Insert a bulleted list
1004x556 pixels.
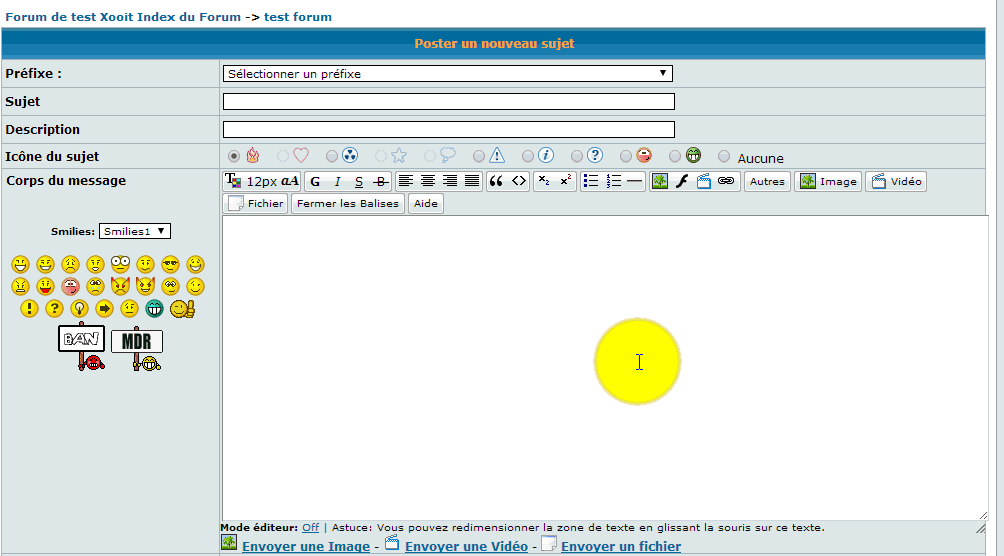point(591,181)
